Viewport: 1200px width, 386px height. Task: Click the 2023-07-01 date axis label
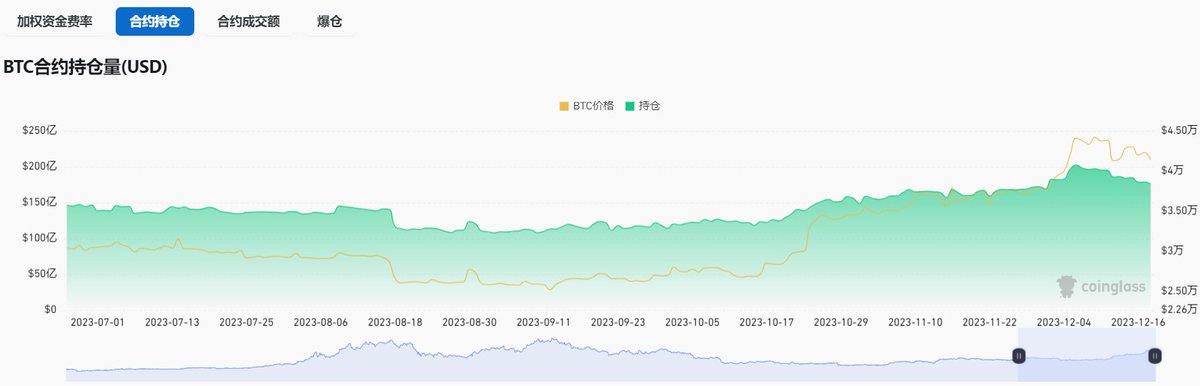pos(98,322)
